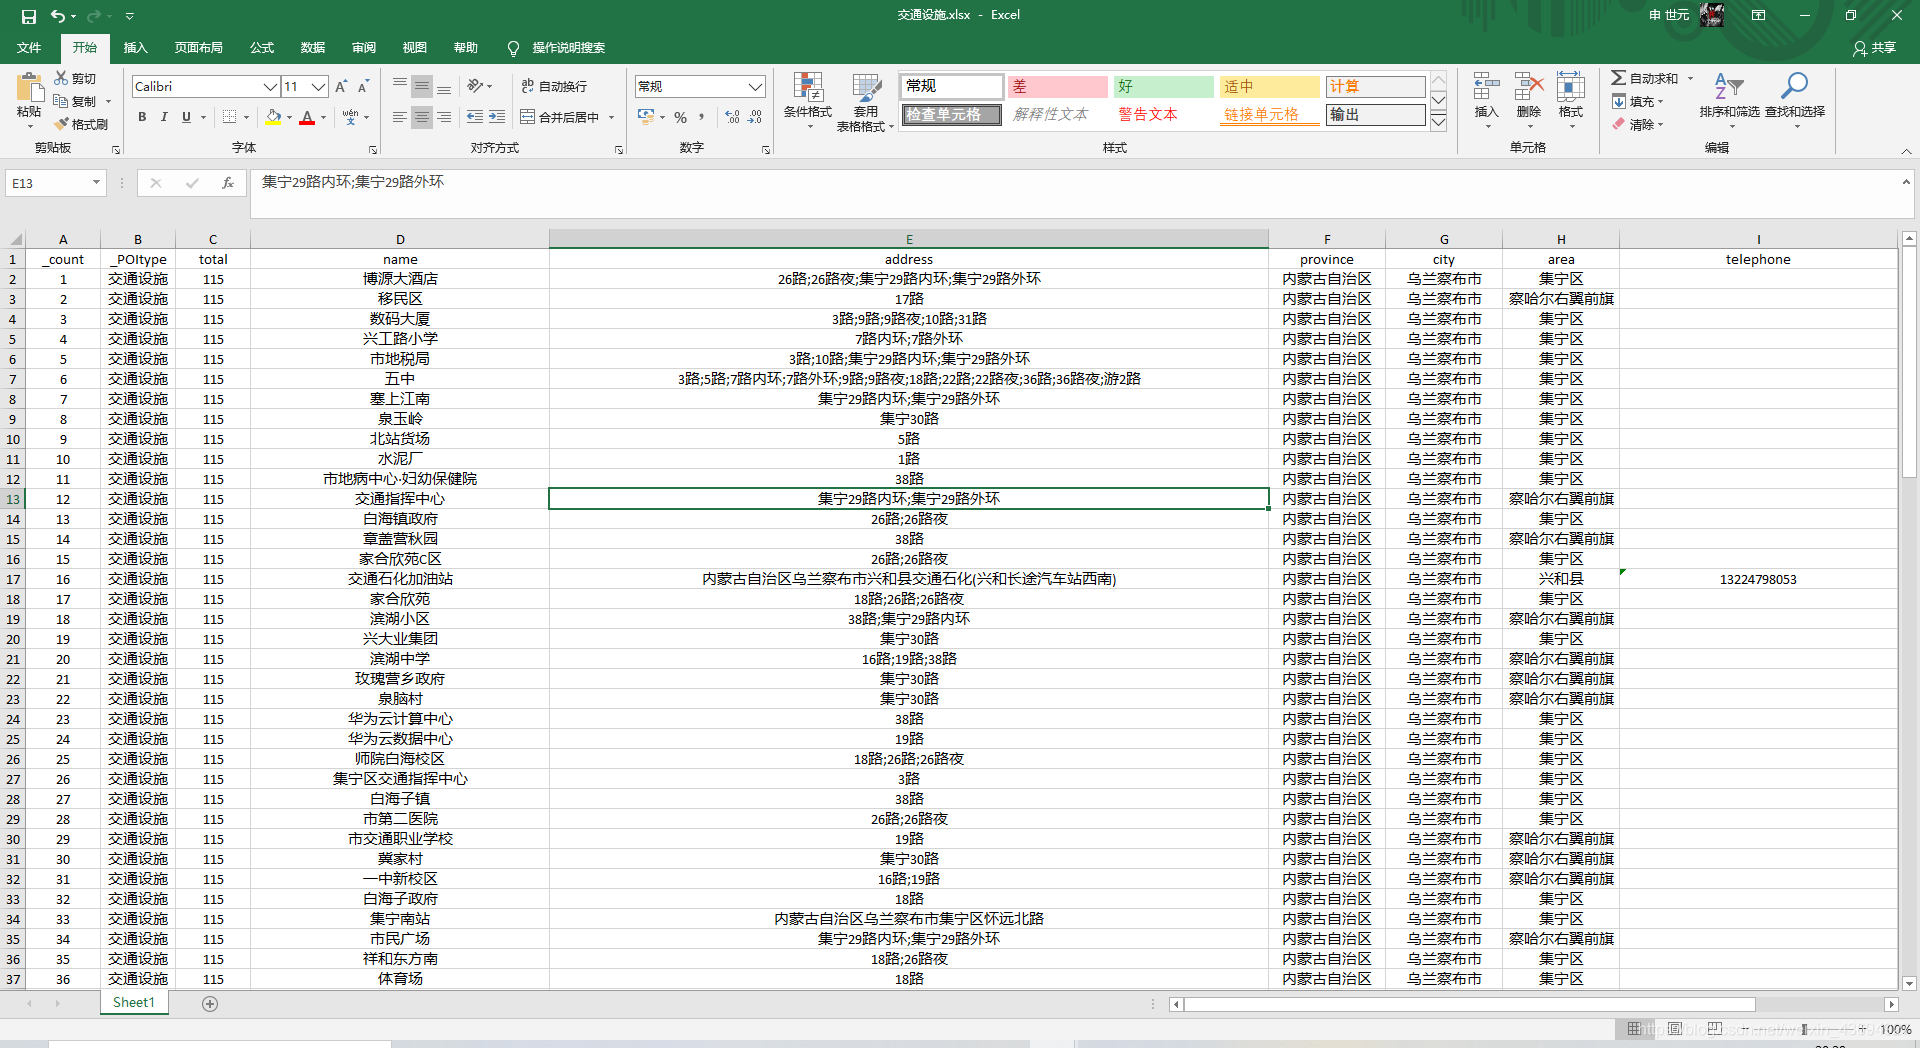1920x1048 pixels.
Task: Click the Copy (复制) icon
Action: pos(61,101)
